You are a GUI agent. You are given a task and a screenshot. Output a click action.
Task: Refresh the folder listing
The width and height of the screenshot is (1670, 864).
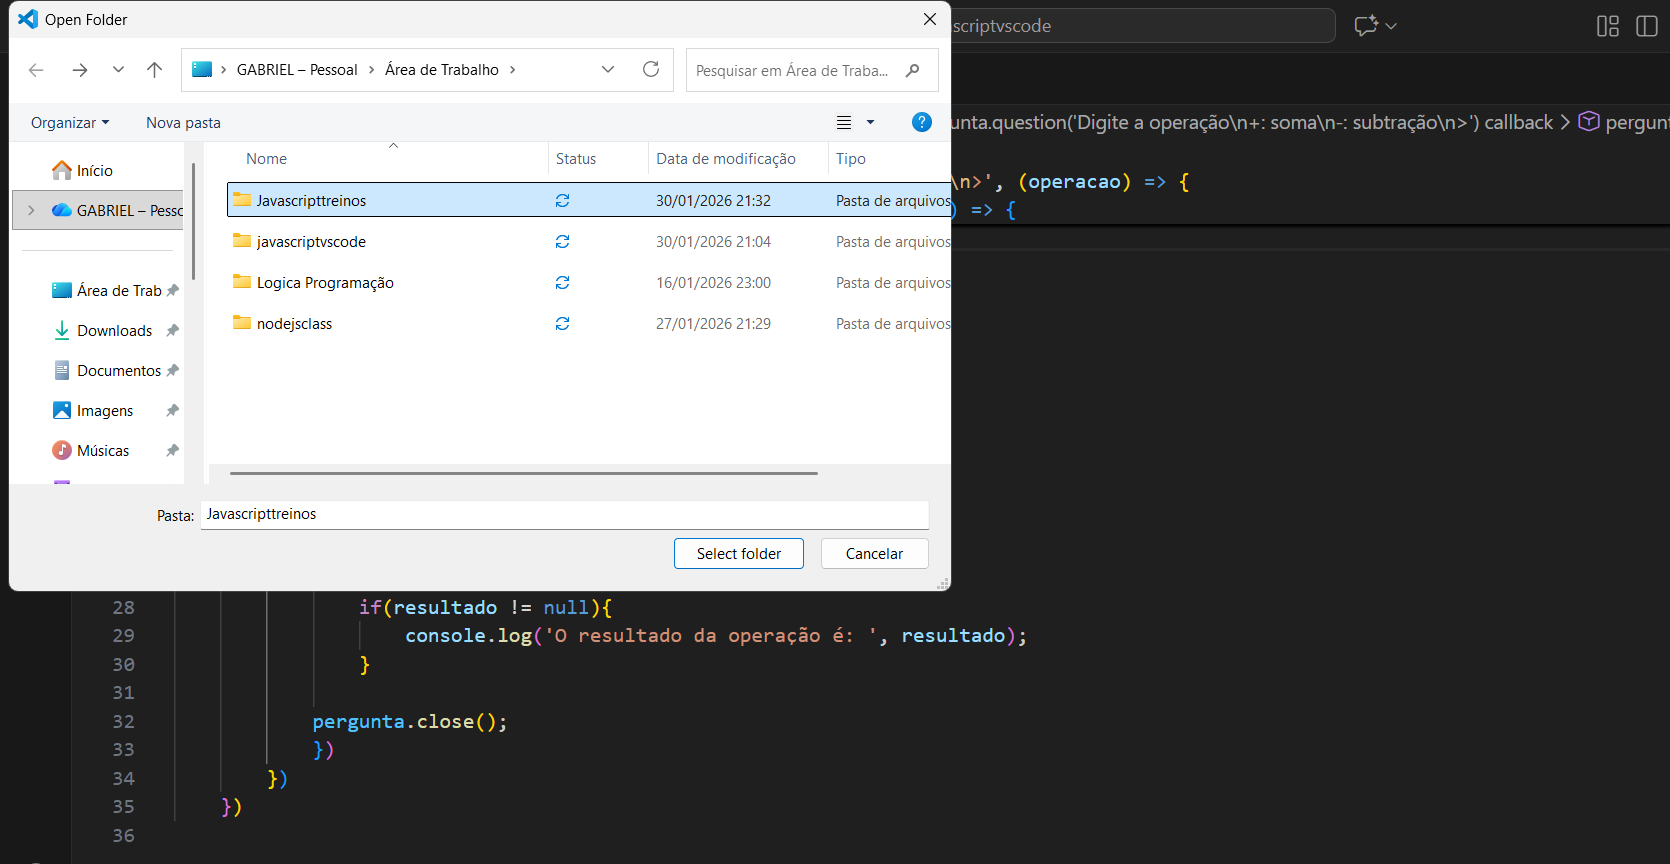pos(651,69)
